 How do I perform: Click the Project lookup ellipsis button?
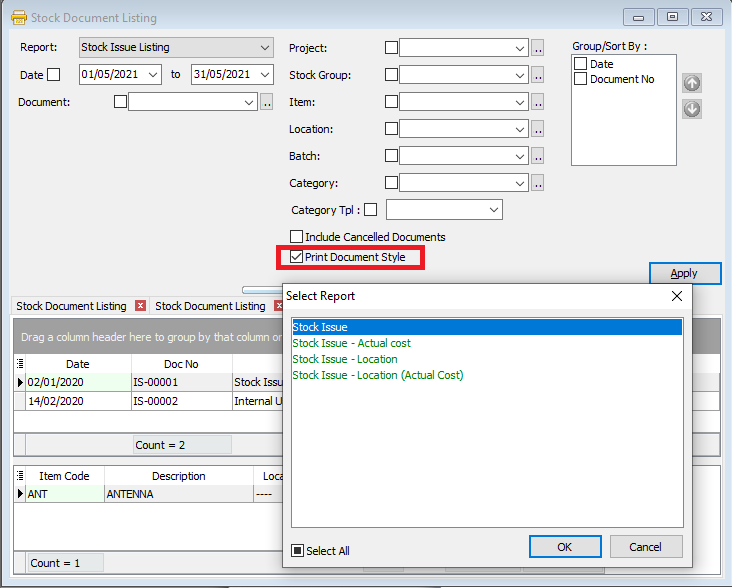click(x=537, y=48)
